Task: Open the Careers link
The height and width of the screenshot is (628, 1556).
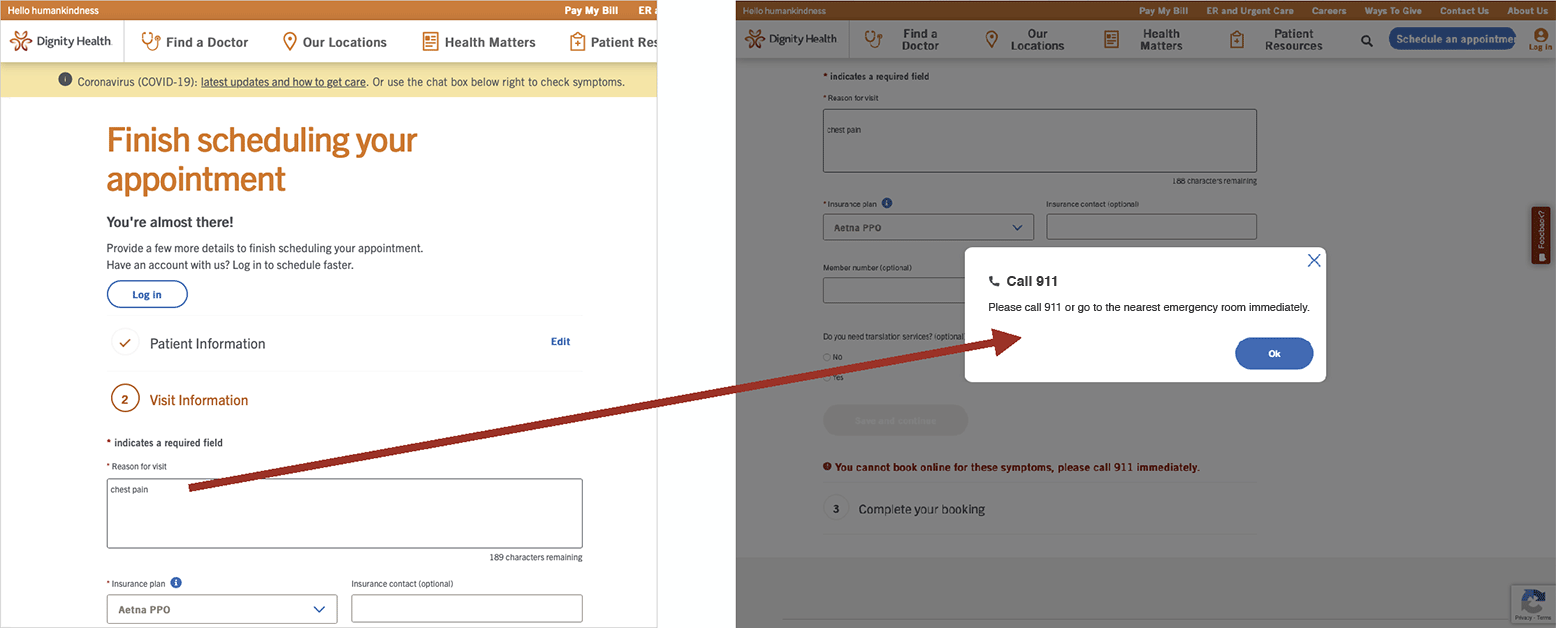Action: pyautogui.click(x=1329, y=10)
